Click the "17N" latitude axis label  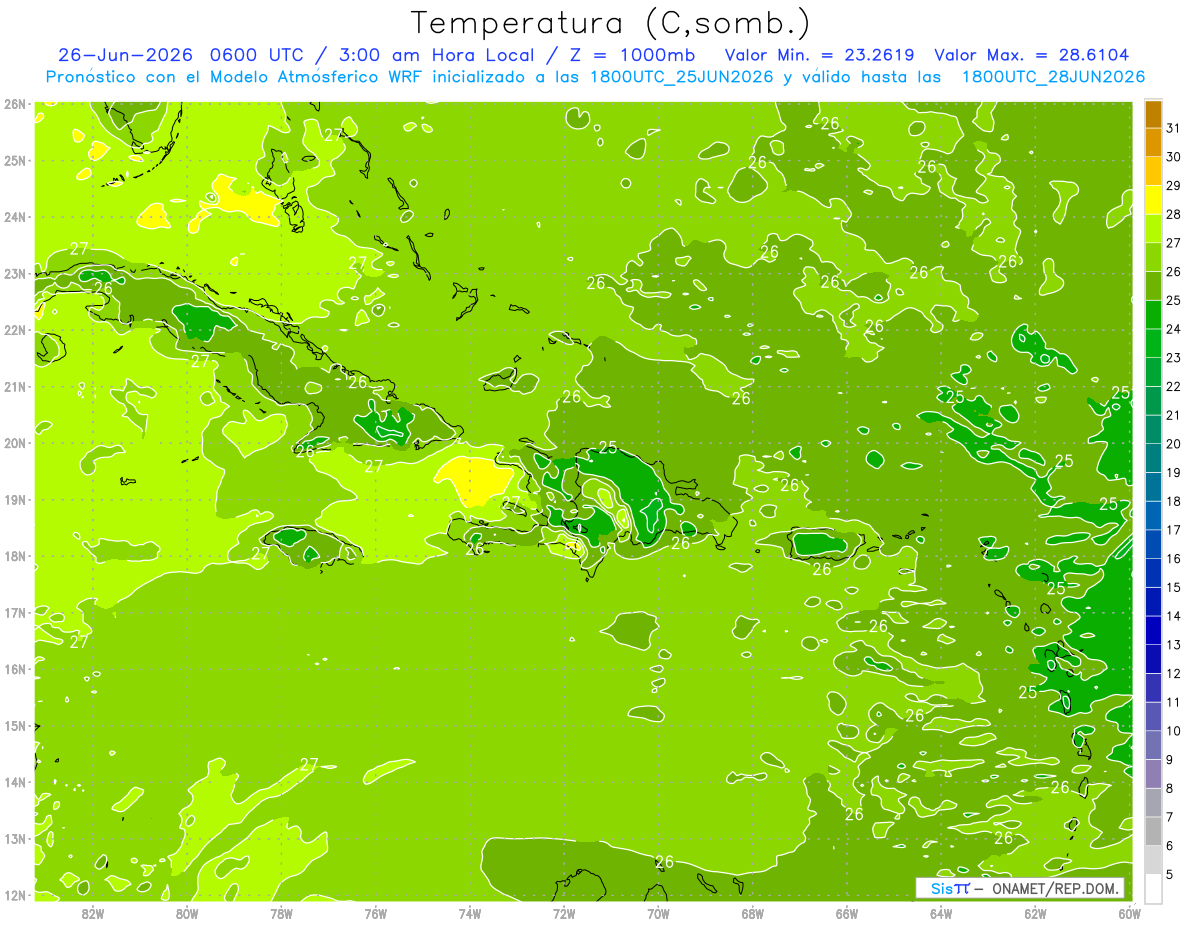click(15, 612)
